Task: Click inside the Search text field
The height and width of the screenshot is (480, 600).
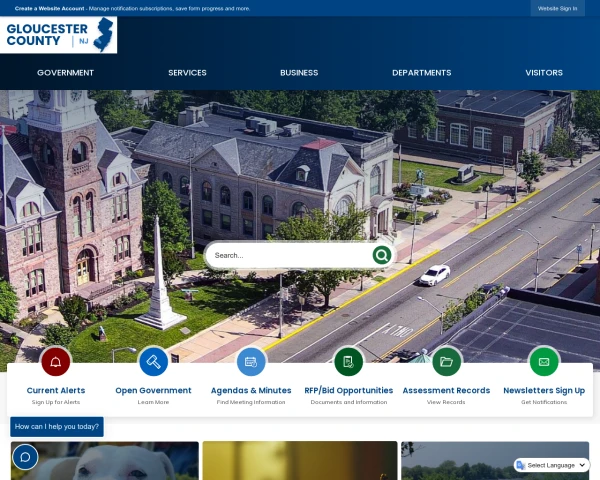Action: 290,255
